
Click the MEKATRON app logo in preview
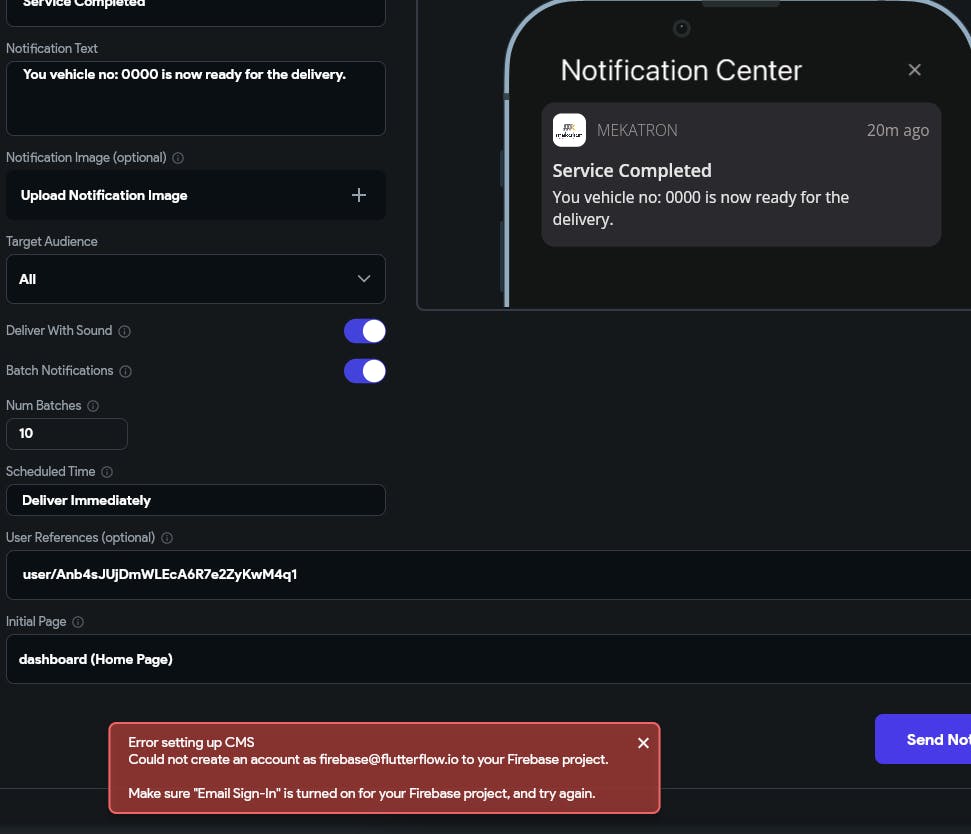pyautogui.click(x=569, y=130)
